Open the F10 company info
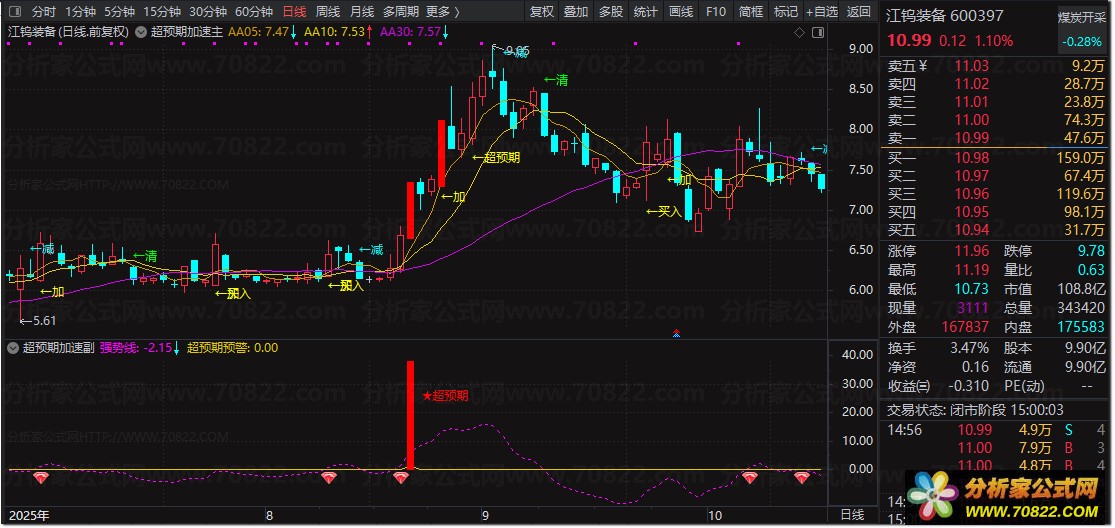 point(716,11)
